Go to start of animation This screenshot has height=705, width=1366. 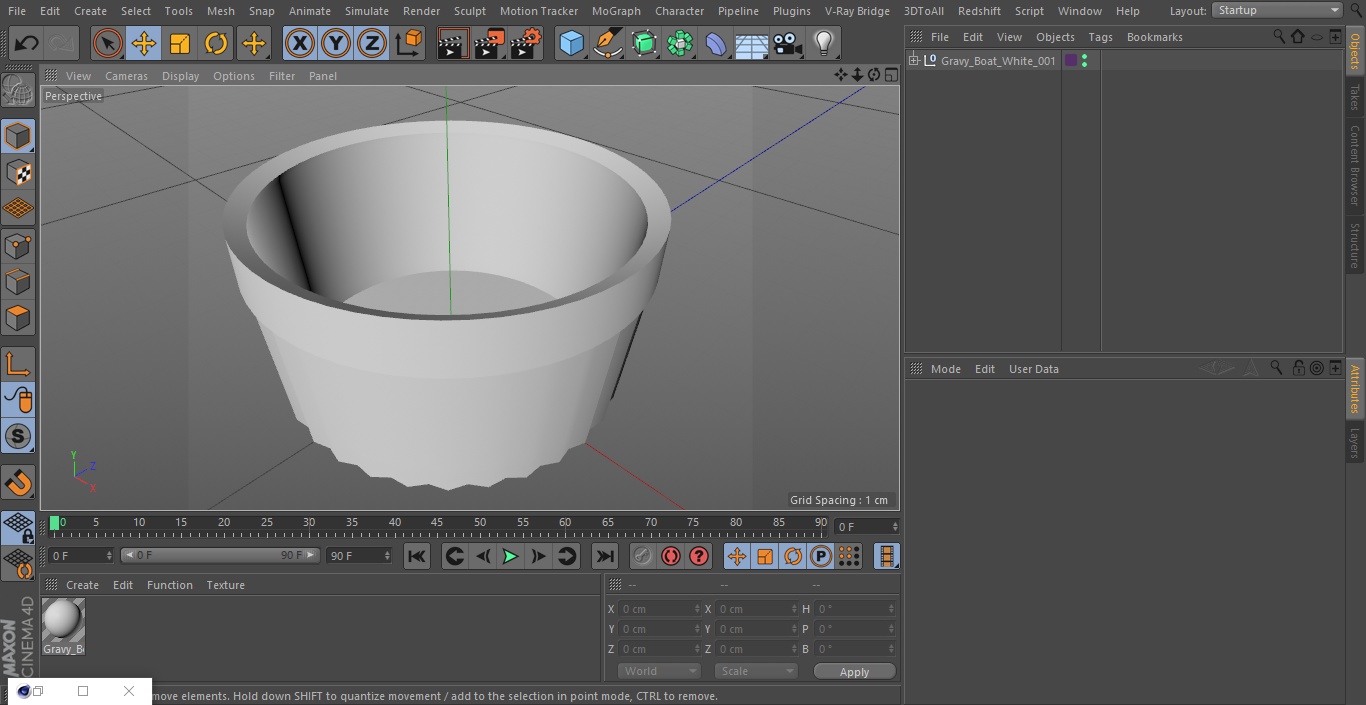coord(417,556)
